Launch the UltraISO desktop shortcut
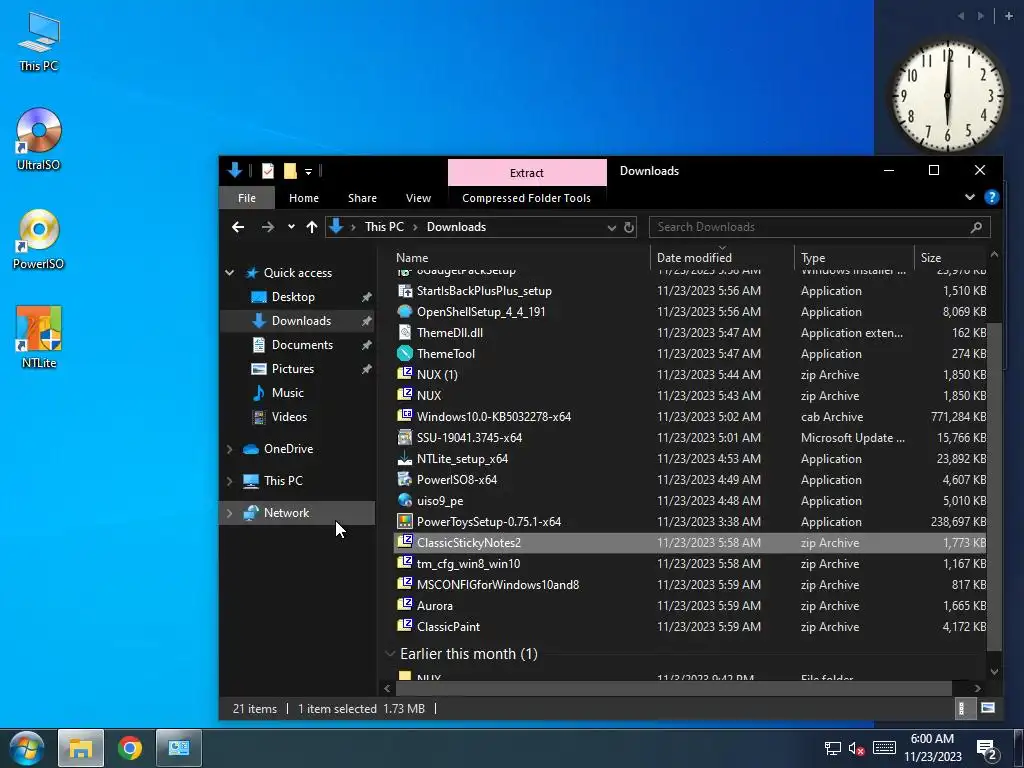 coord(39,139)
